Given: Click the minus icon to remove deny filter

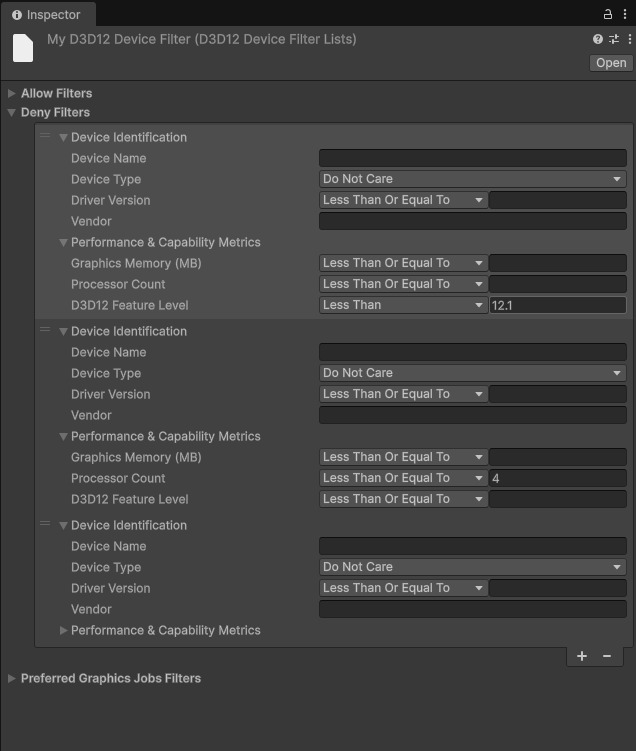Looking at the screenshot, I should (x=607, y=656).
